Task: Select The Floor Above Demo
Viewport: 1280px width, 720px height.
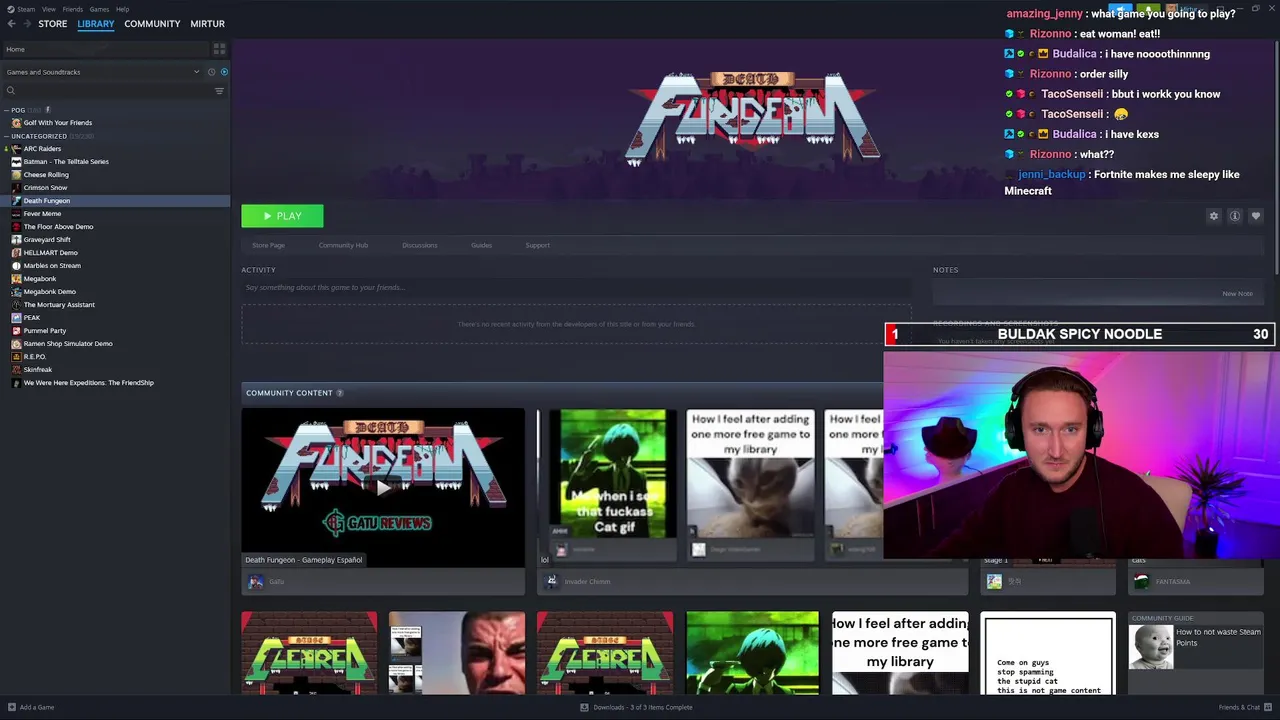Action: 58,227
